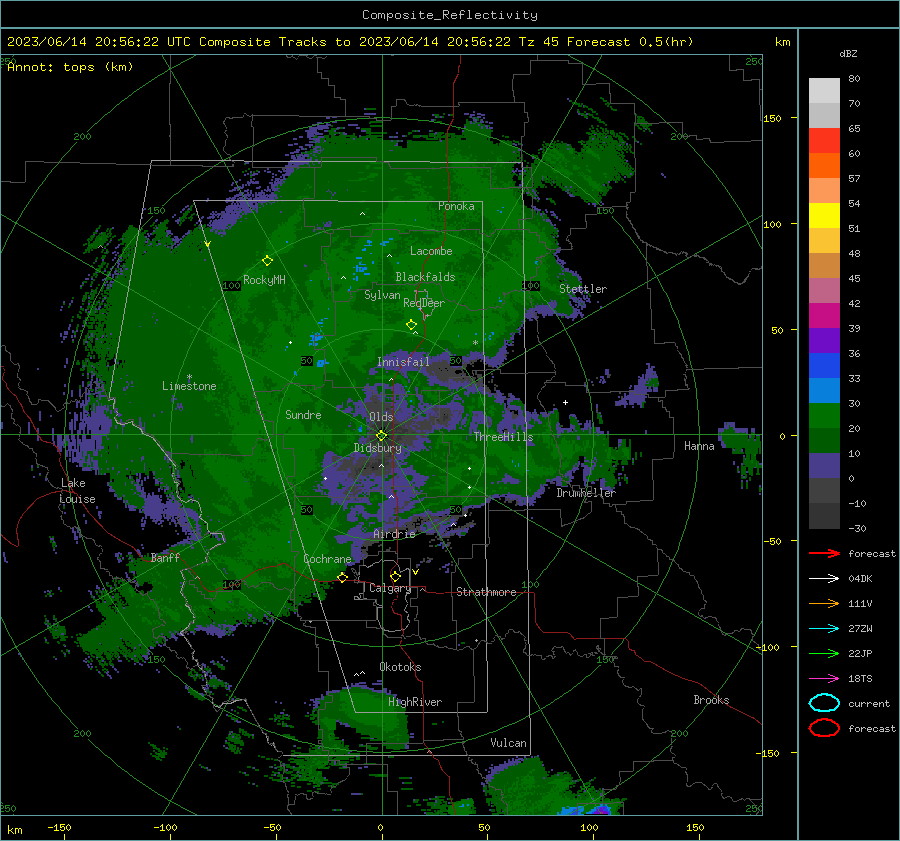Click the RockyMH label on map
Viewport: 900px width, 841px height.
point(264,280)
